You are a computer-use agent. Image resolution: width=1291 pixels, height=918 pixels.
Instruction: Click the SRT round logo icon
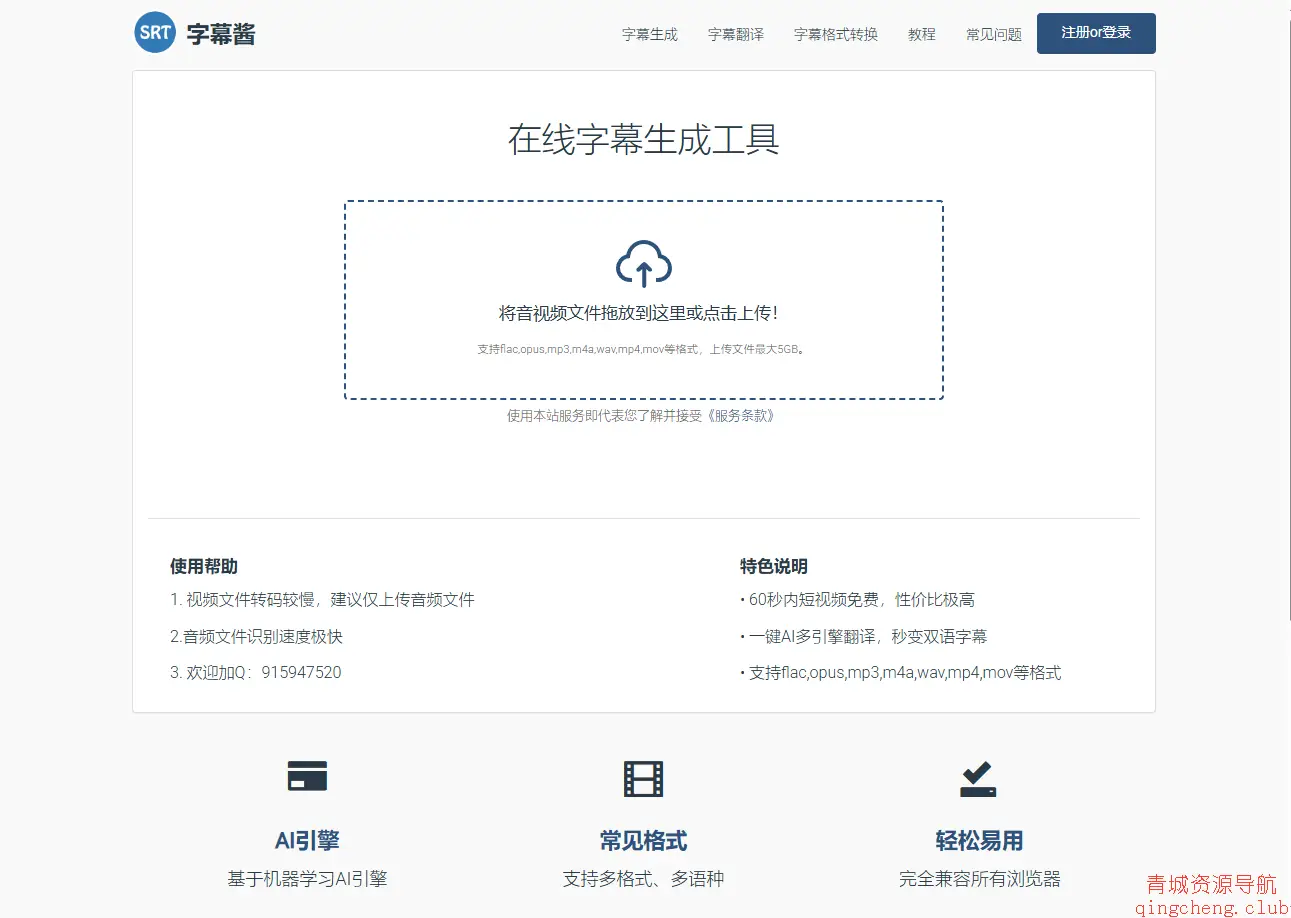point(155,32)
